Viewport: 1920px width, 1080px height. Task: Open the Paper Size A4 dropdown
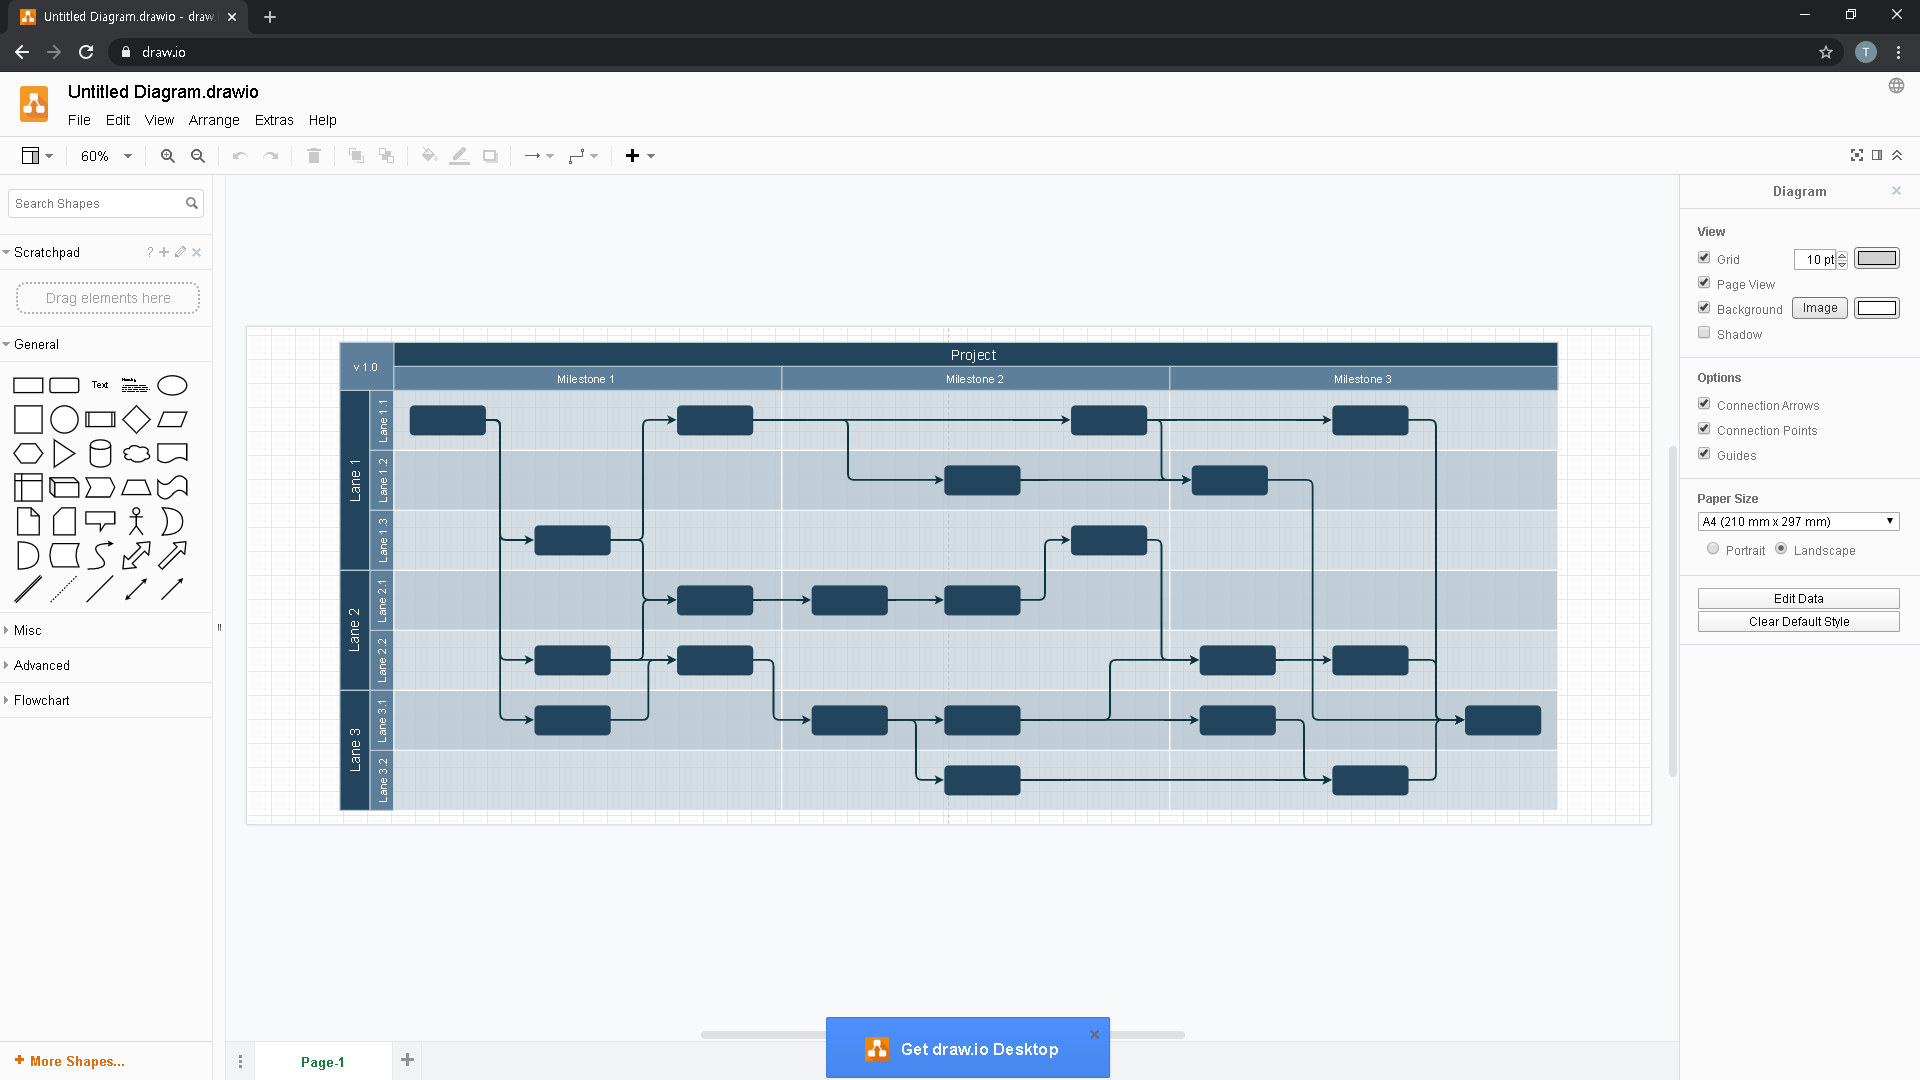point(1798,521)
